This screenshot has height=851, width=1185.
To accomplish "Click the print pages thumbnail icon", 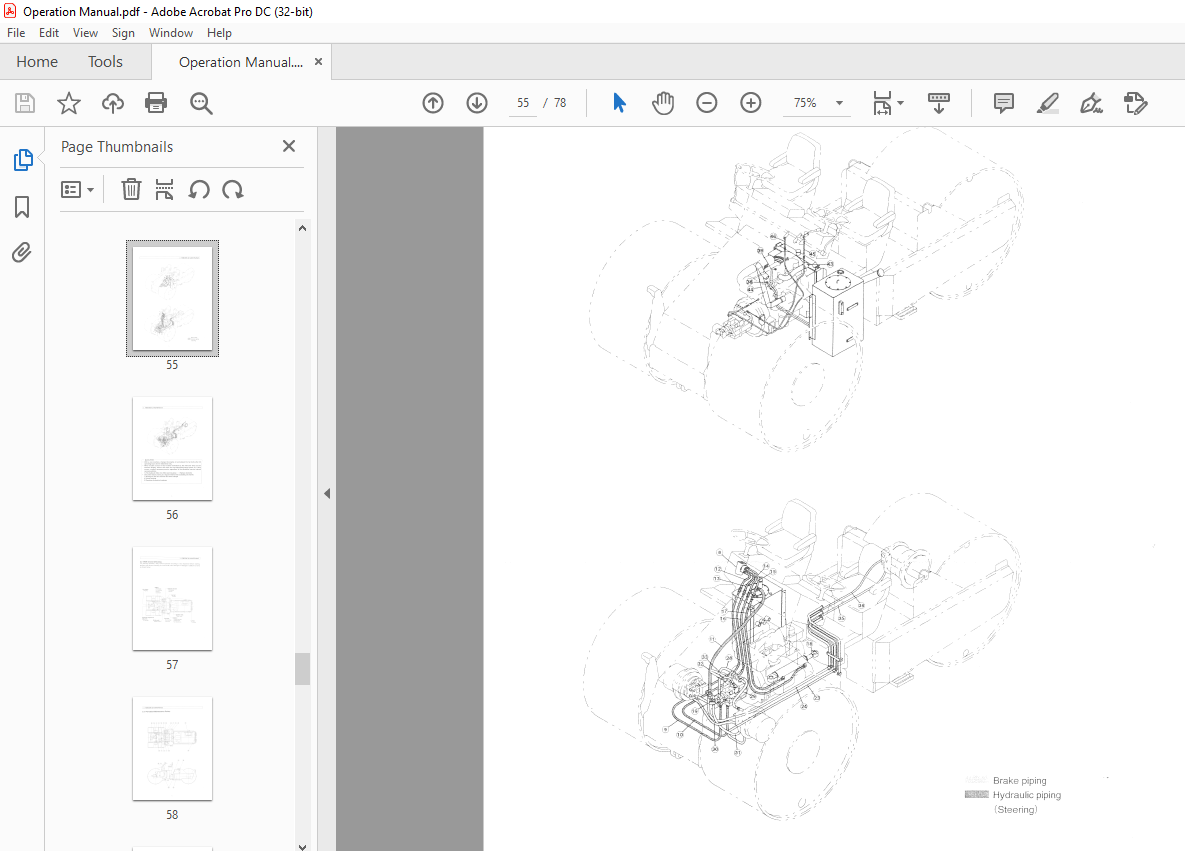I will [x=164, y=189].
